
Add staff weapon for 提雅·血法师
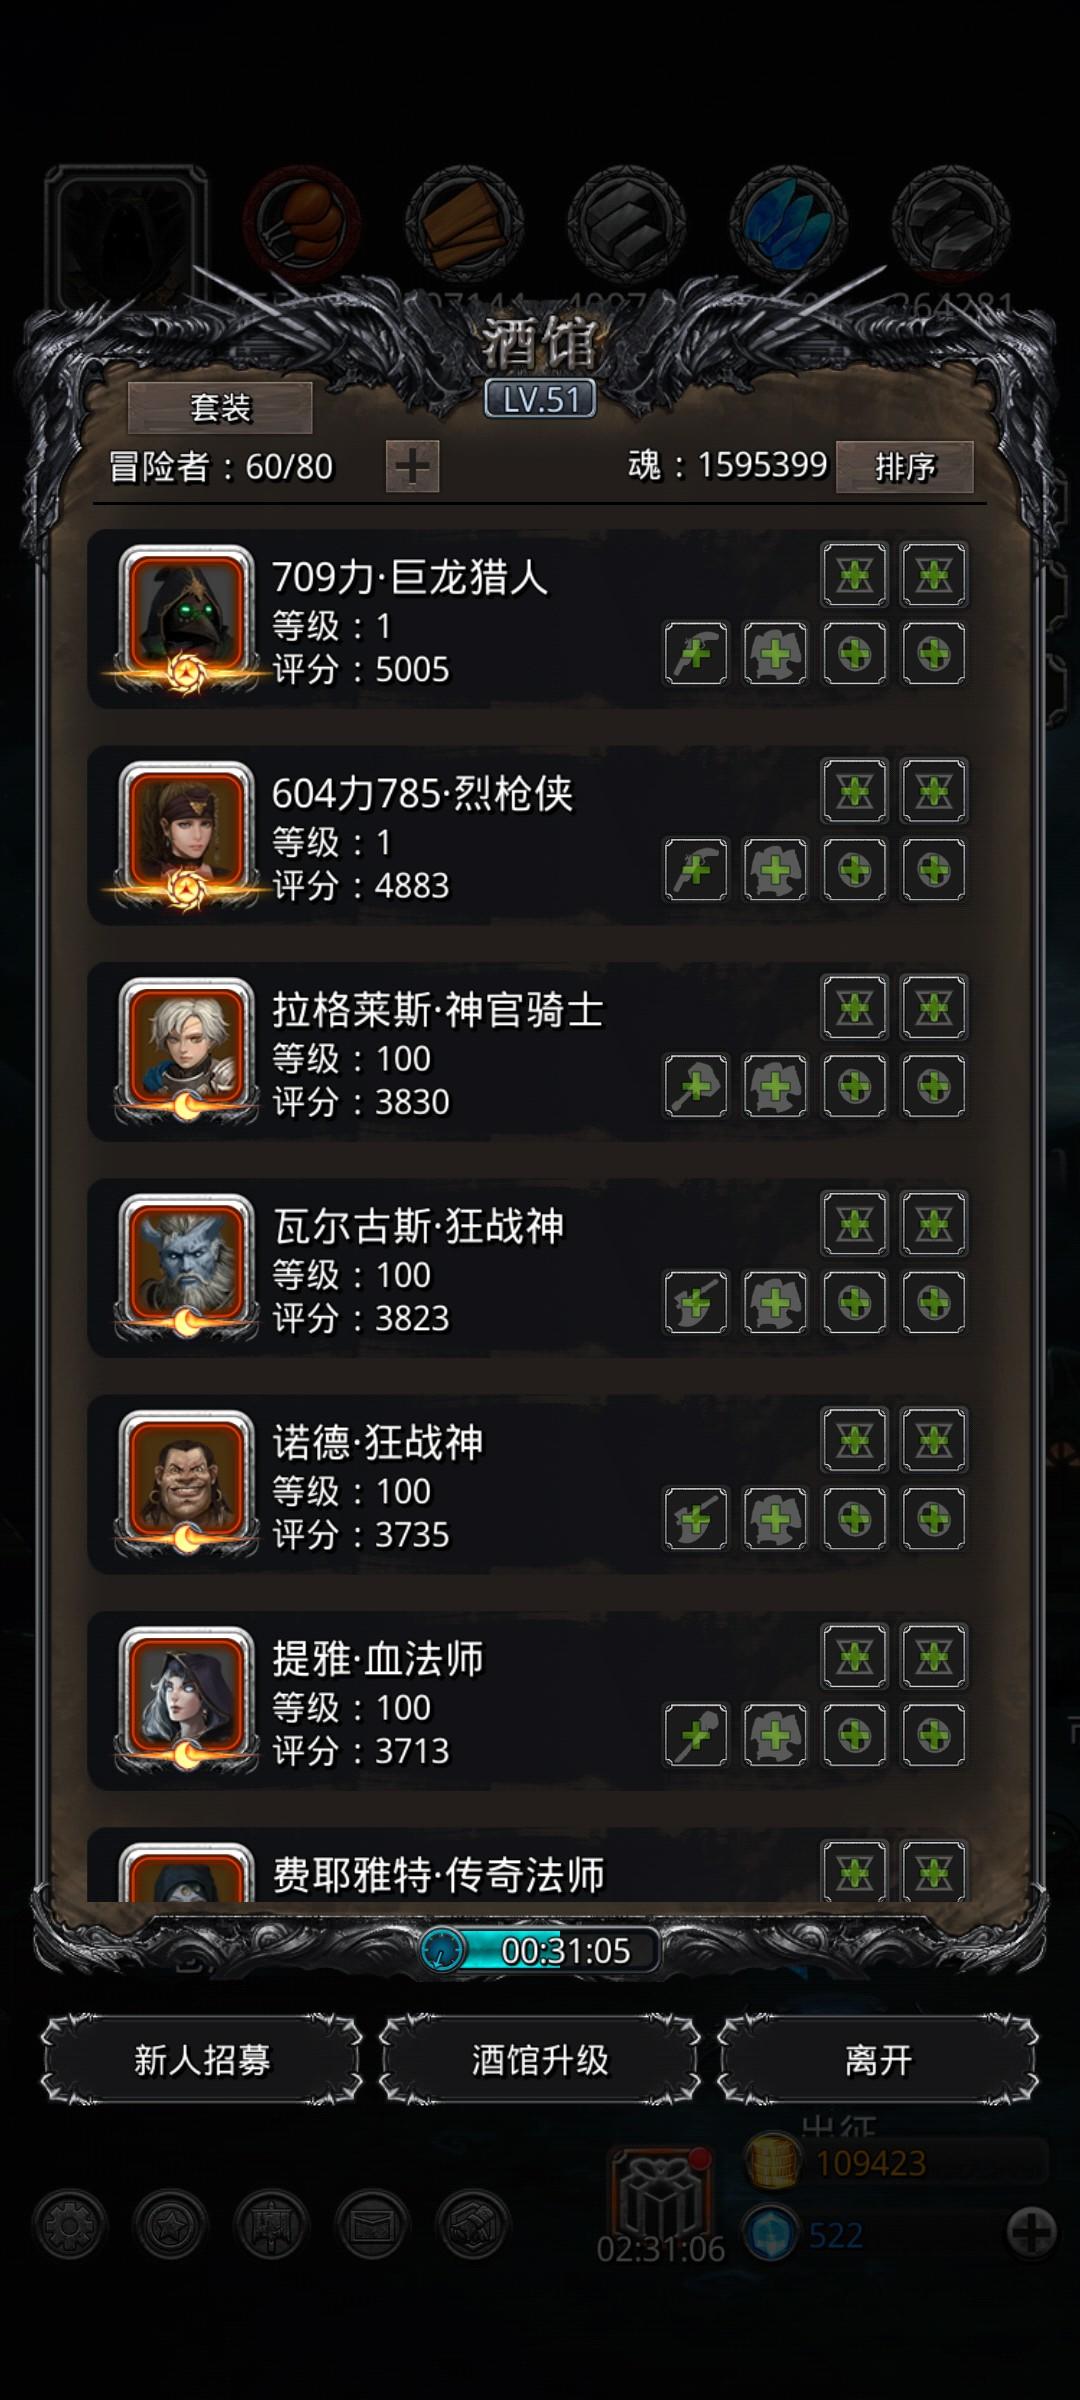tap(696, 1735)
